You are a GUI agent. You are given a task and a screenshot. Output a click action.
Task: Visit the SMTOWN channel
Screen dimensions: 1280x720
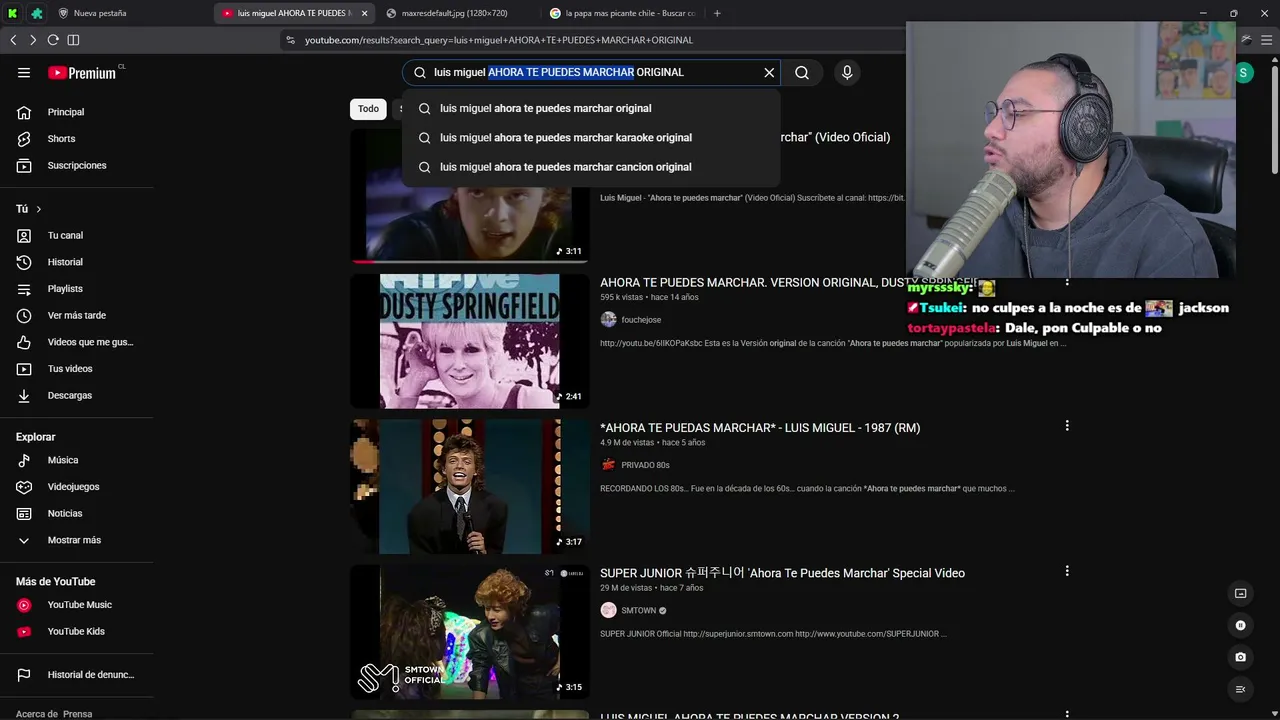(639, 611)
